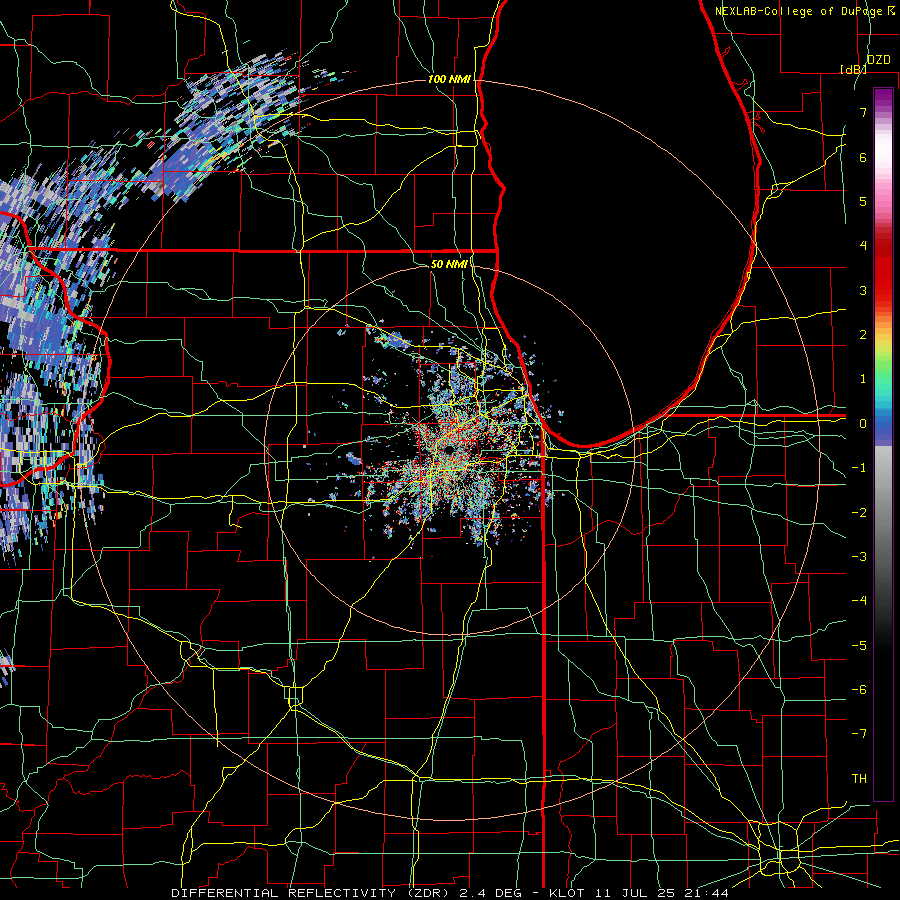The height and width of the screenshot is (900, 900).
Task: Click the "5" value on color scale
Action: click(863, 201)
